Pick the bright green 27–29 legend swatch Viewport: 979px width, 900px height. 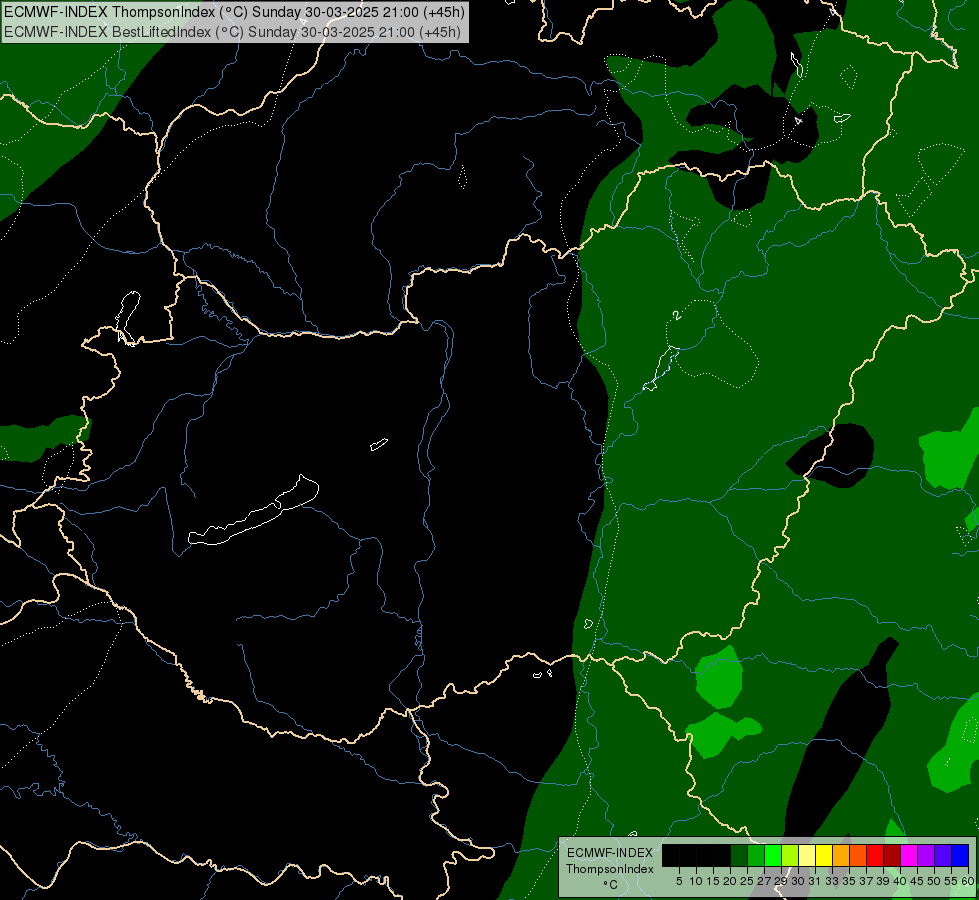[x=772, y=855]
